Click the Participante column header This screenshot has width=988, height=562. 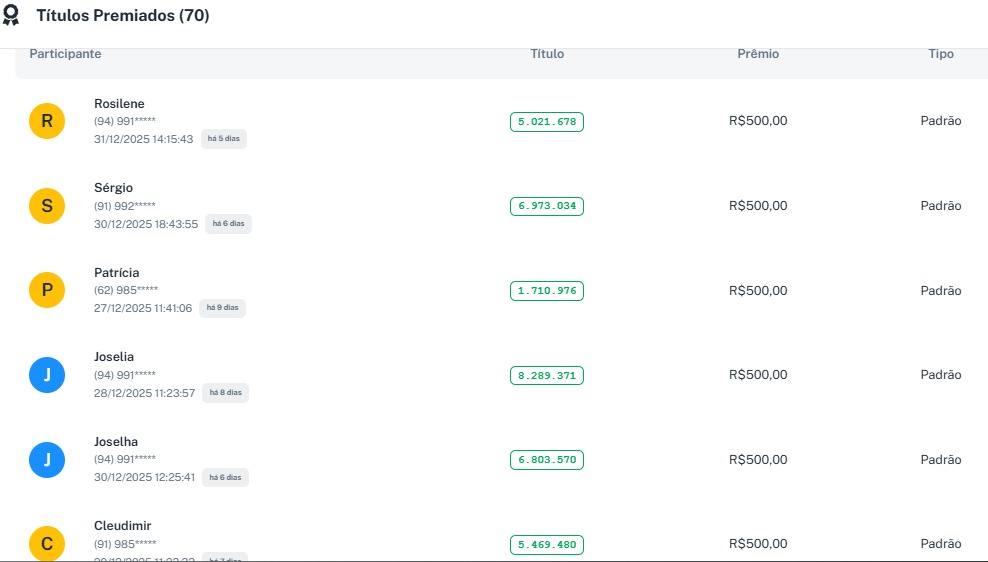65,54
